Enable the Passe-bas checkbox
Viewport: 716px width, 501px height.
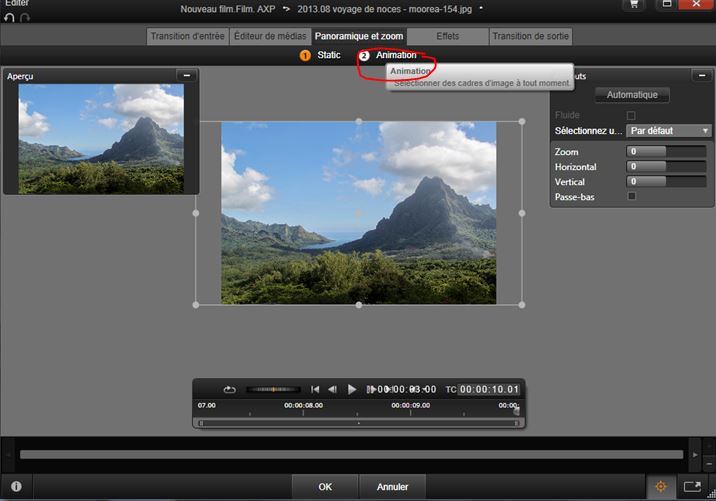(x=630, y=197)
